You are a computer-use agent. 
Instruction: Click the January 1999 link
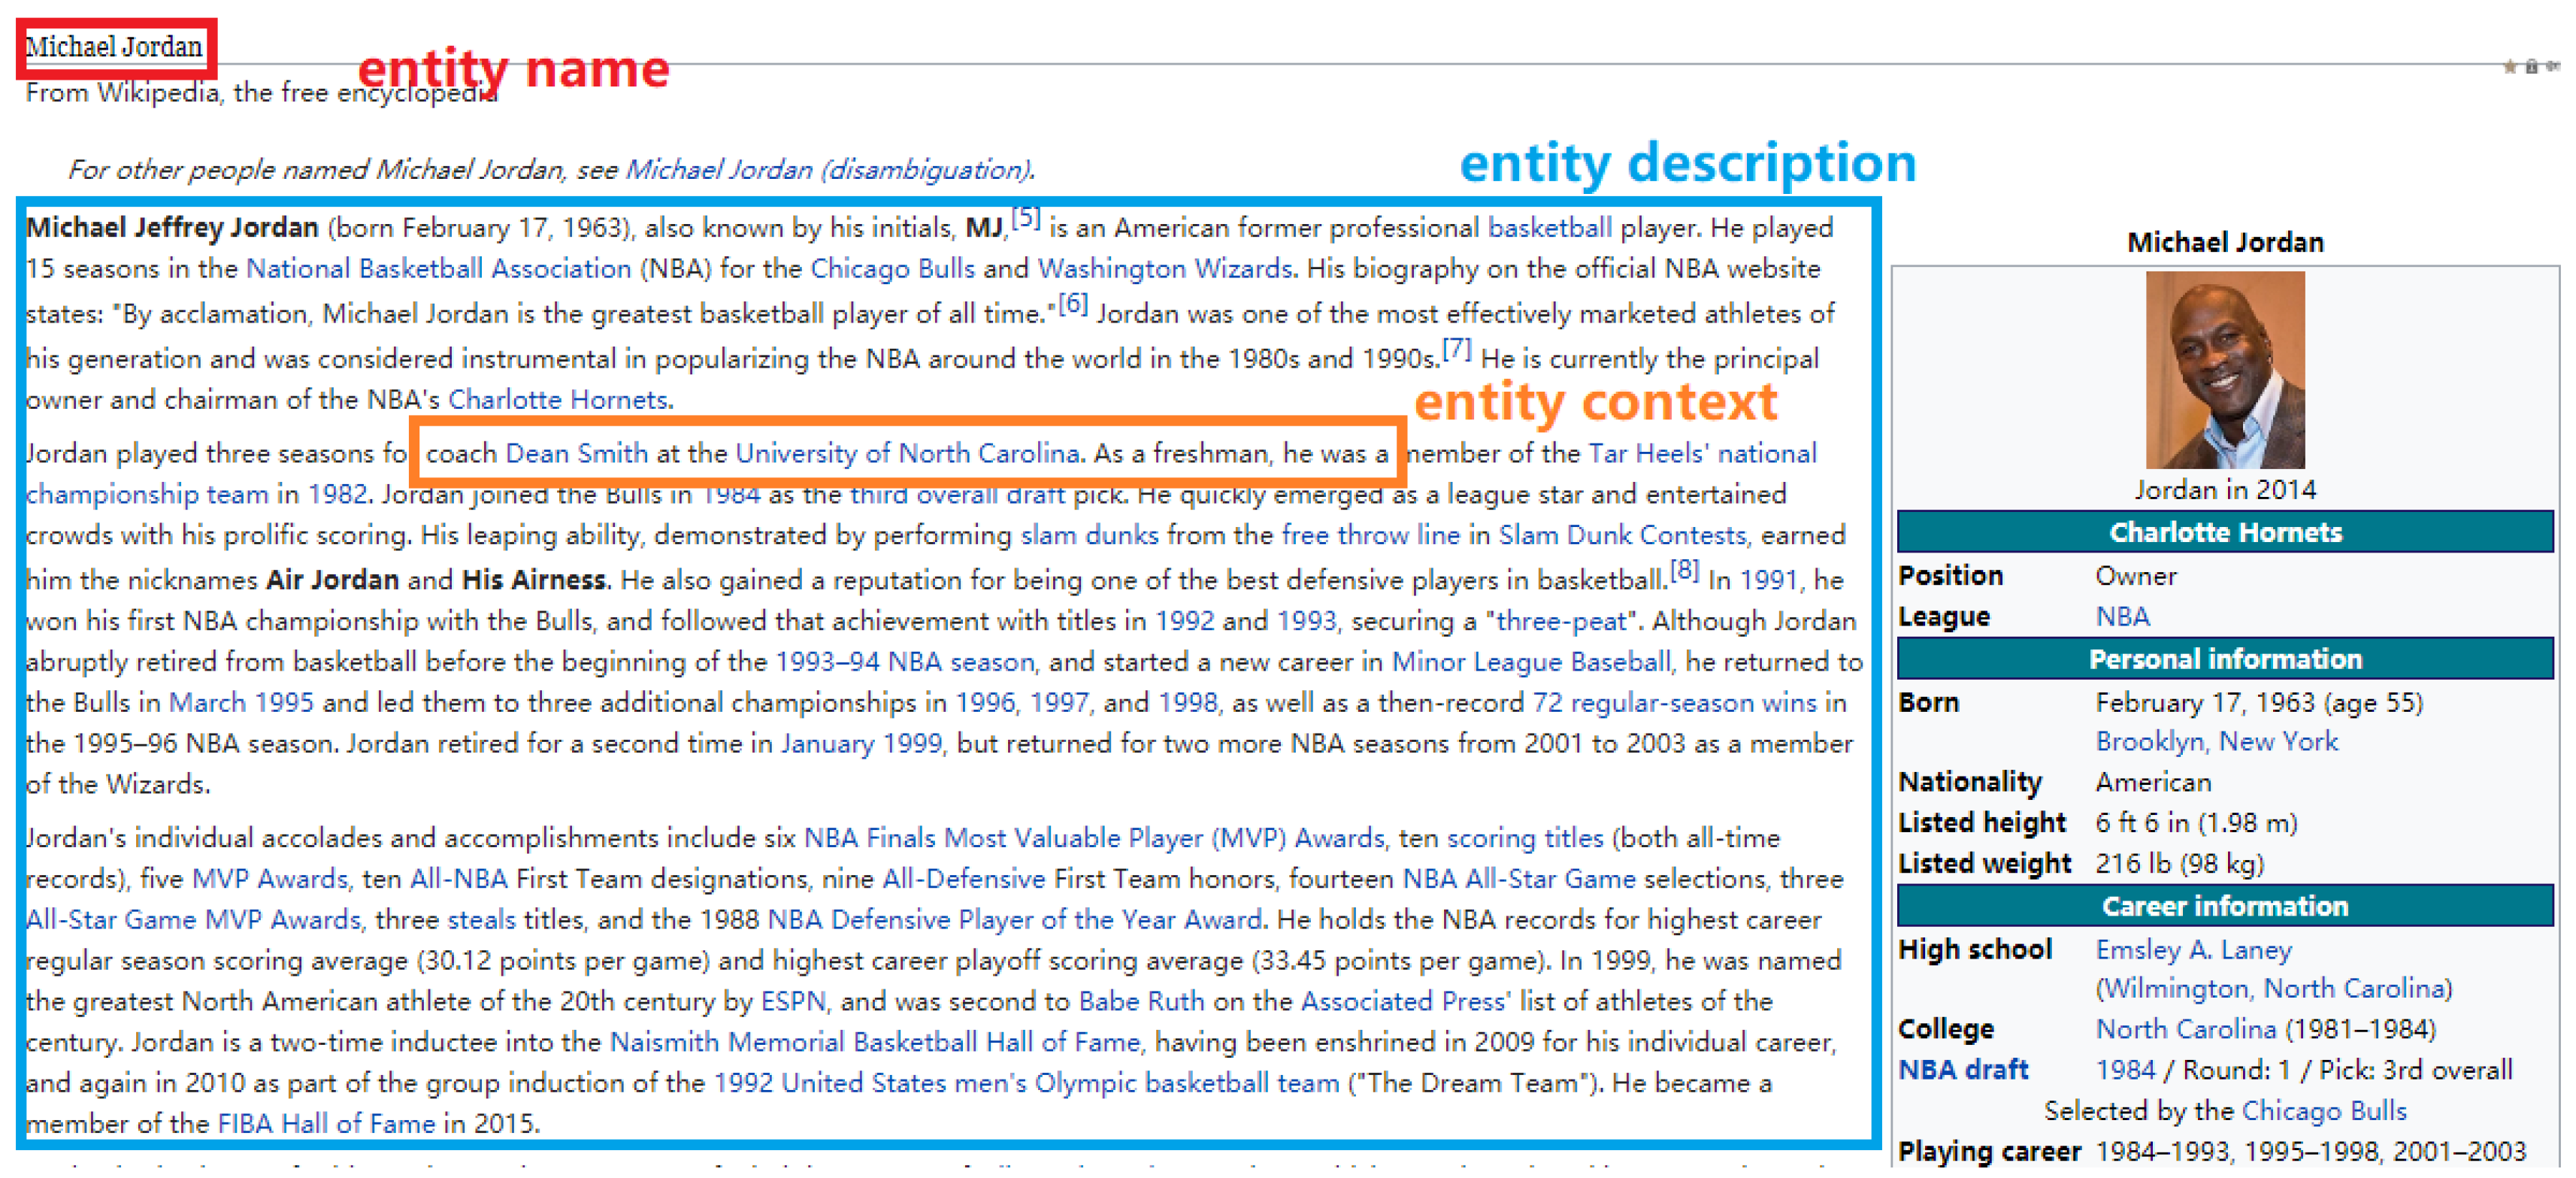click(x=862, y=744)
